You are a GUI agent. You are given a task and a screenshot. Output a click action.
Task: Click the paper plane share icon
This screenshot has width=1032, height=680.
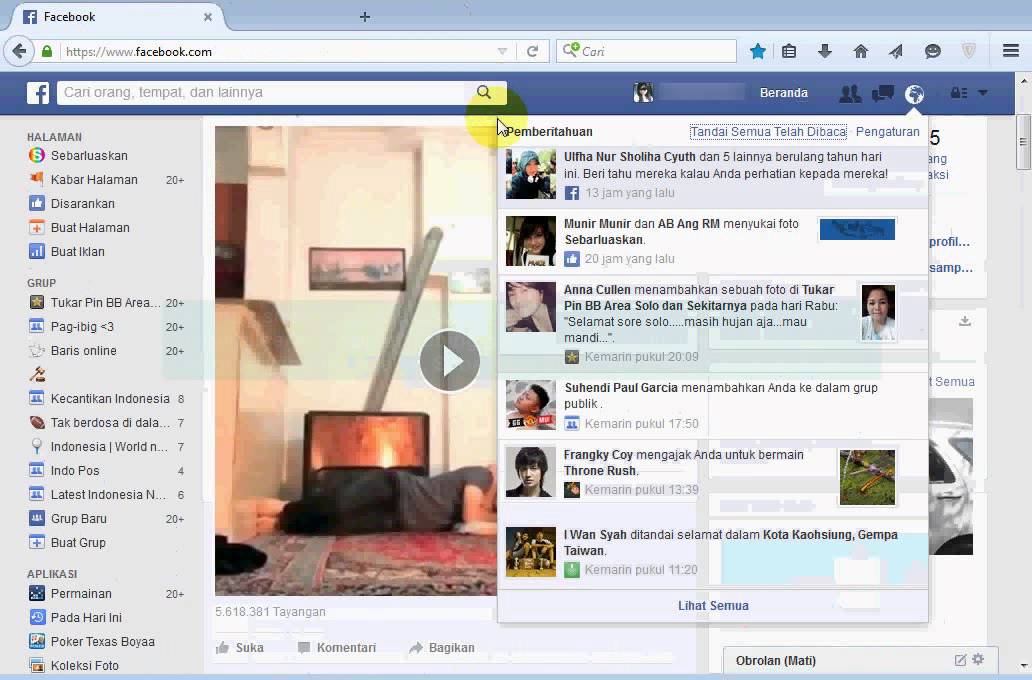point(896,51)
